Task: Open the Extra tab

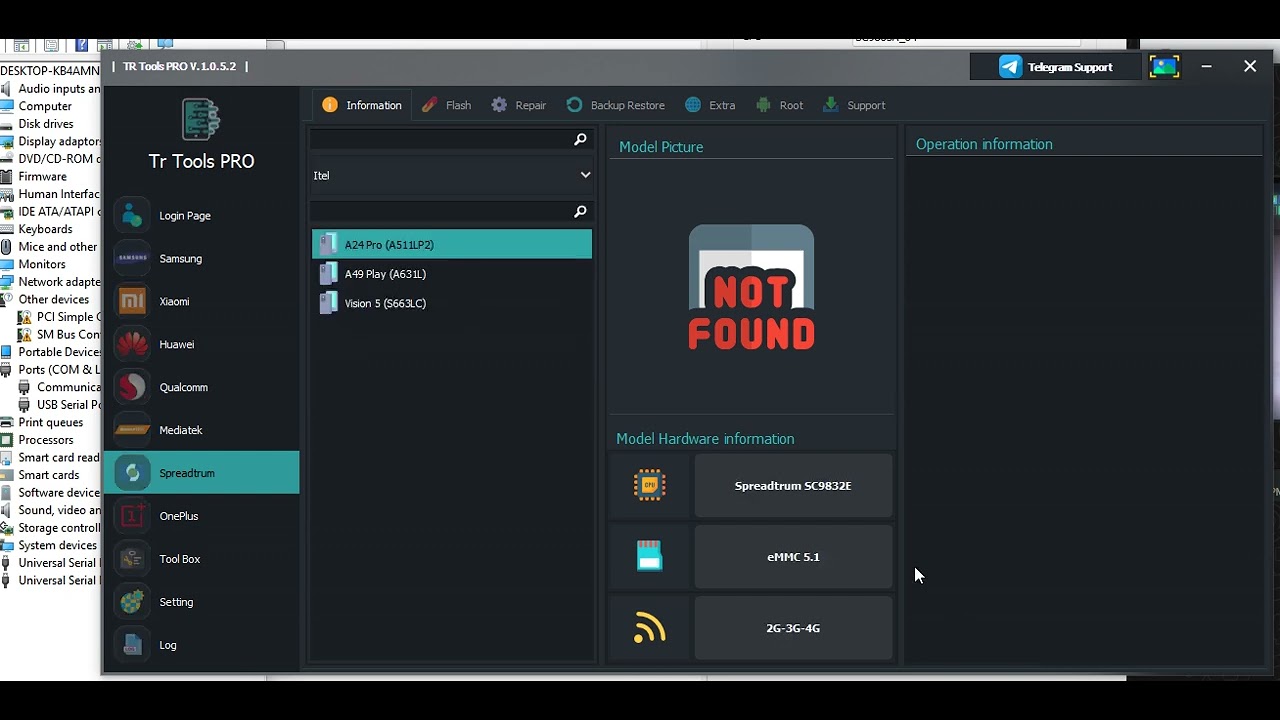Action: (x=710, y=105)
